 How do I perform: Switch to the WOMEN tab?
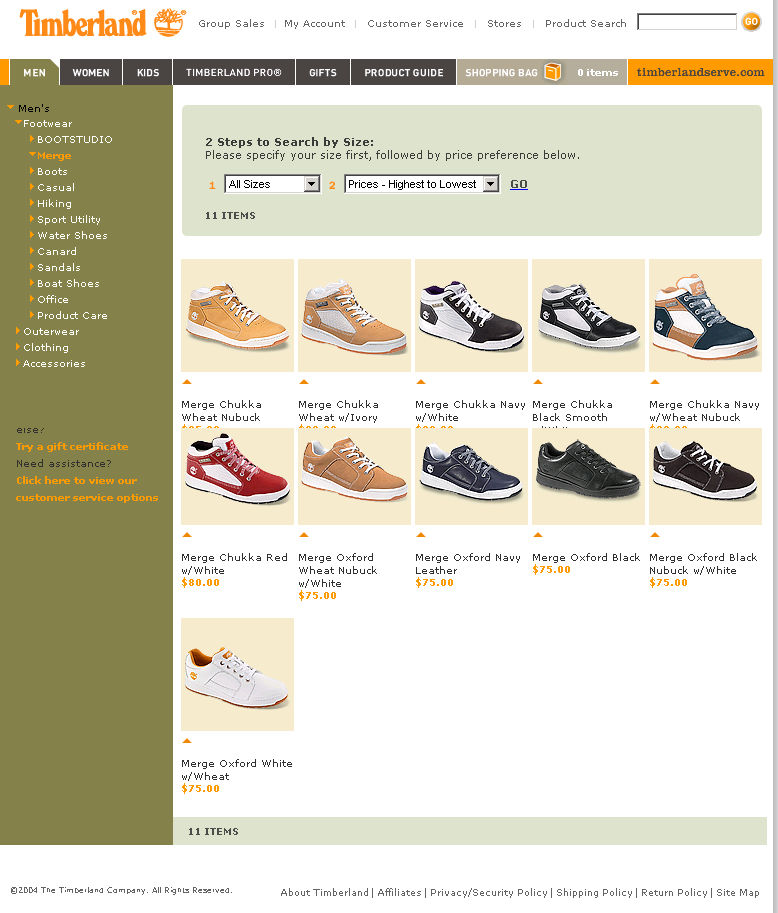pyautogui.click(x=91, y=72)
